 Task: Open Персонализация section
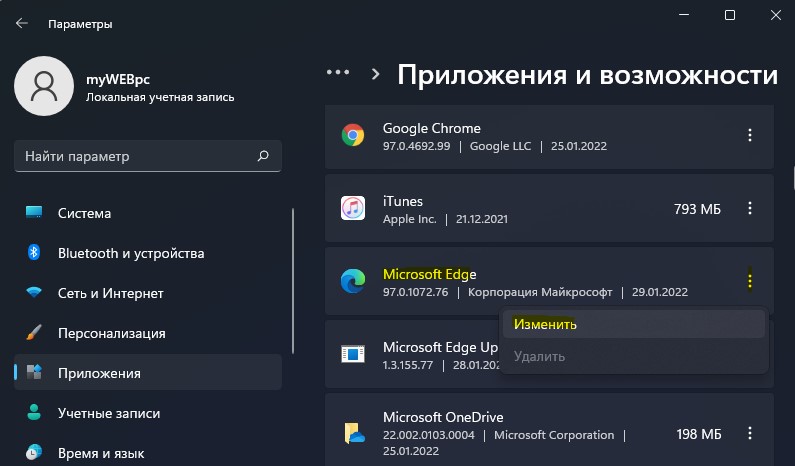148,333
